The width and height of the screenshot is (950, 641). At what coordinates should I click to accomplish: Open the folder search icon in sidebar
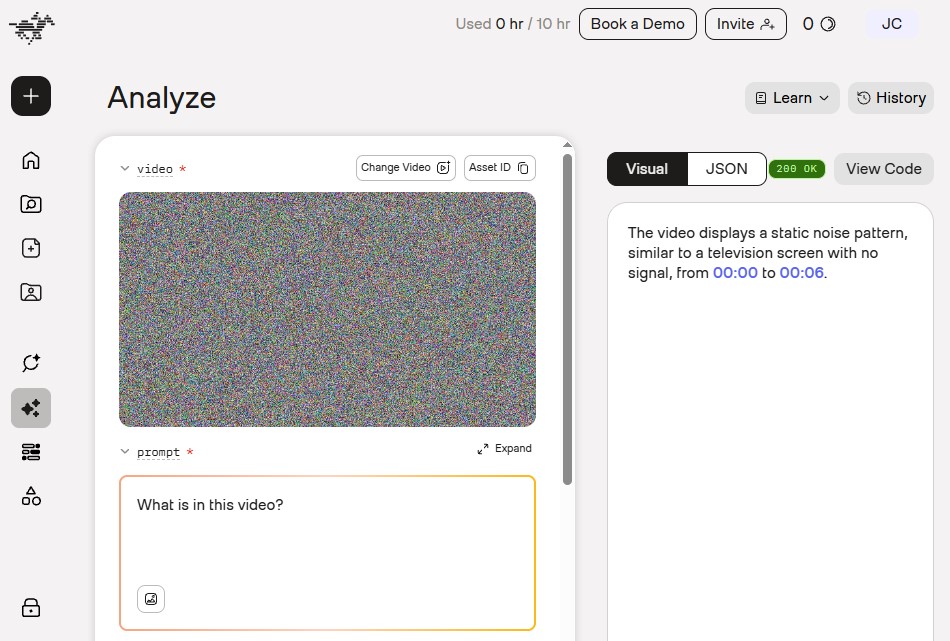[x=31, y=204]
